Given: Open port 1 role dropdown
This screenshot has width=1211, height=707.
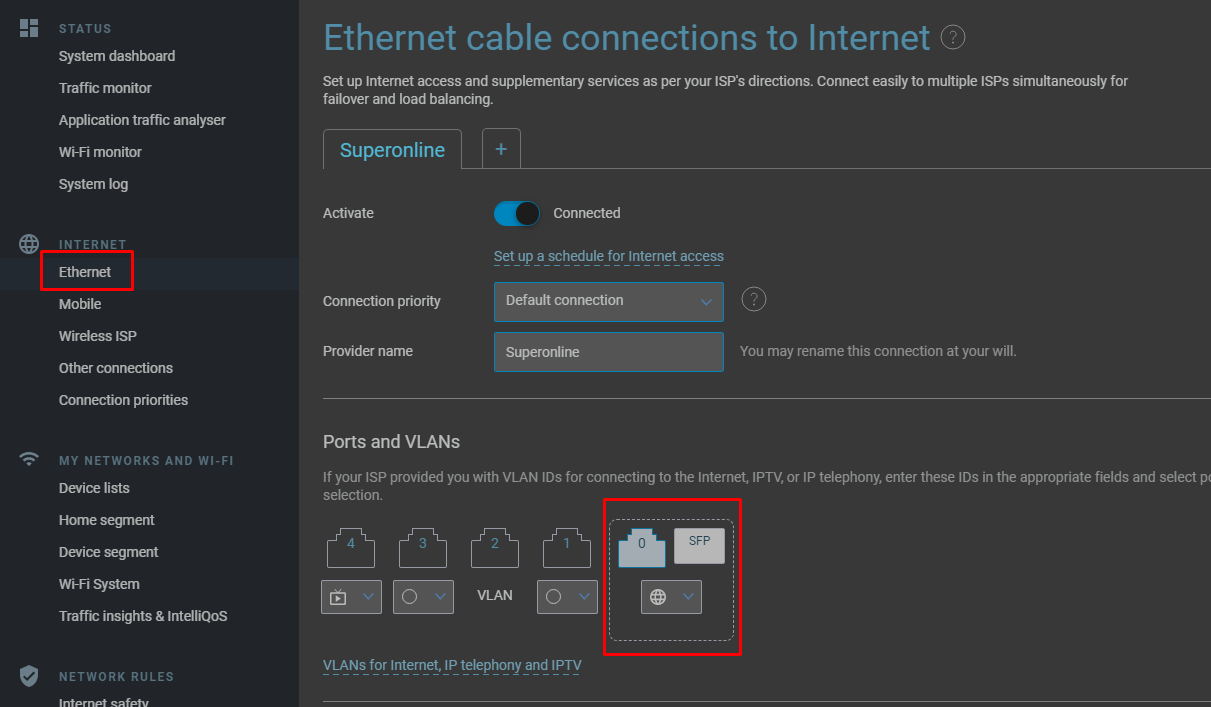Looking at the screenshot, I should coord(567,597).
